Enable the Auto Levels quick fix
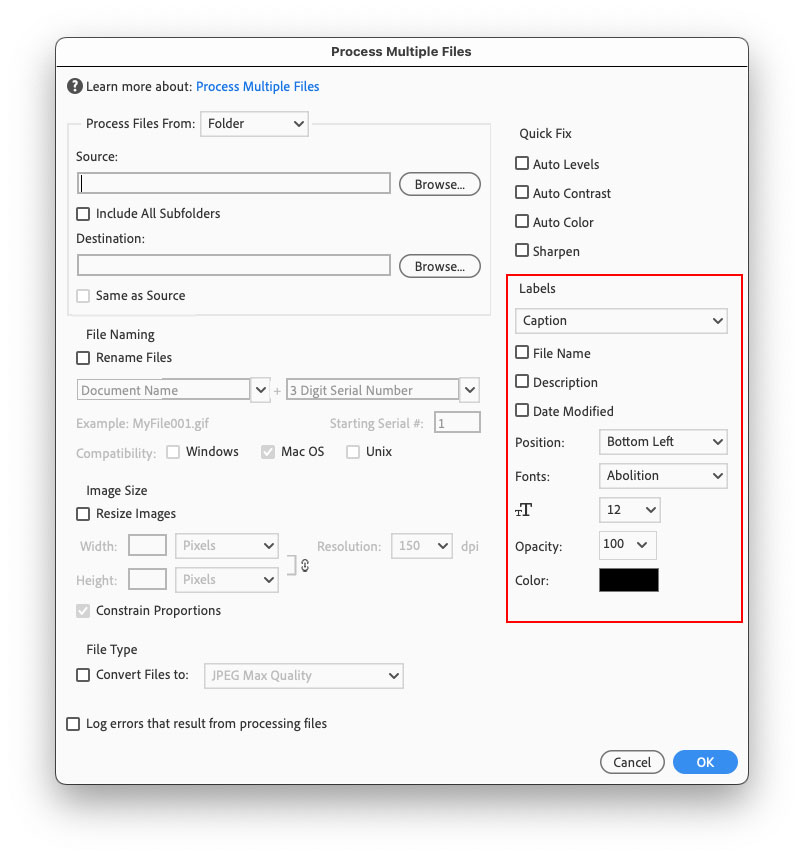 (521, 163)
